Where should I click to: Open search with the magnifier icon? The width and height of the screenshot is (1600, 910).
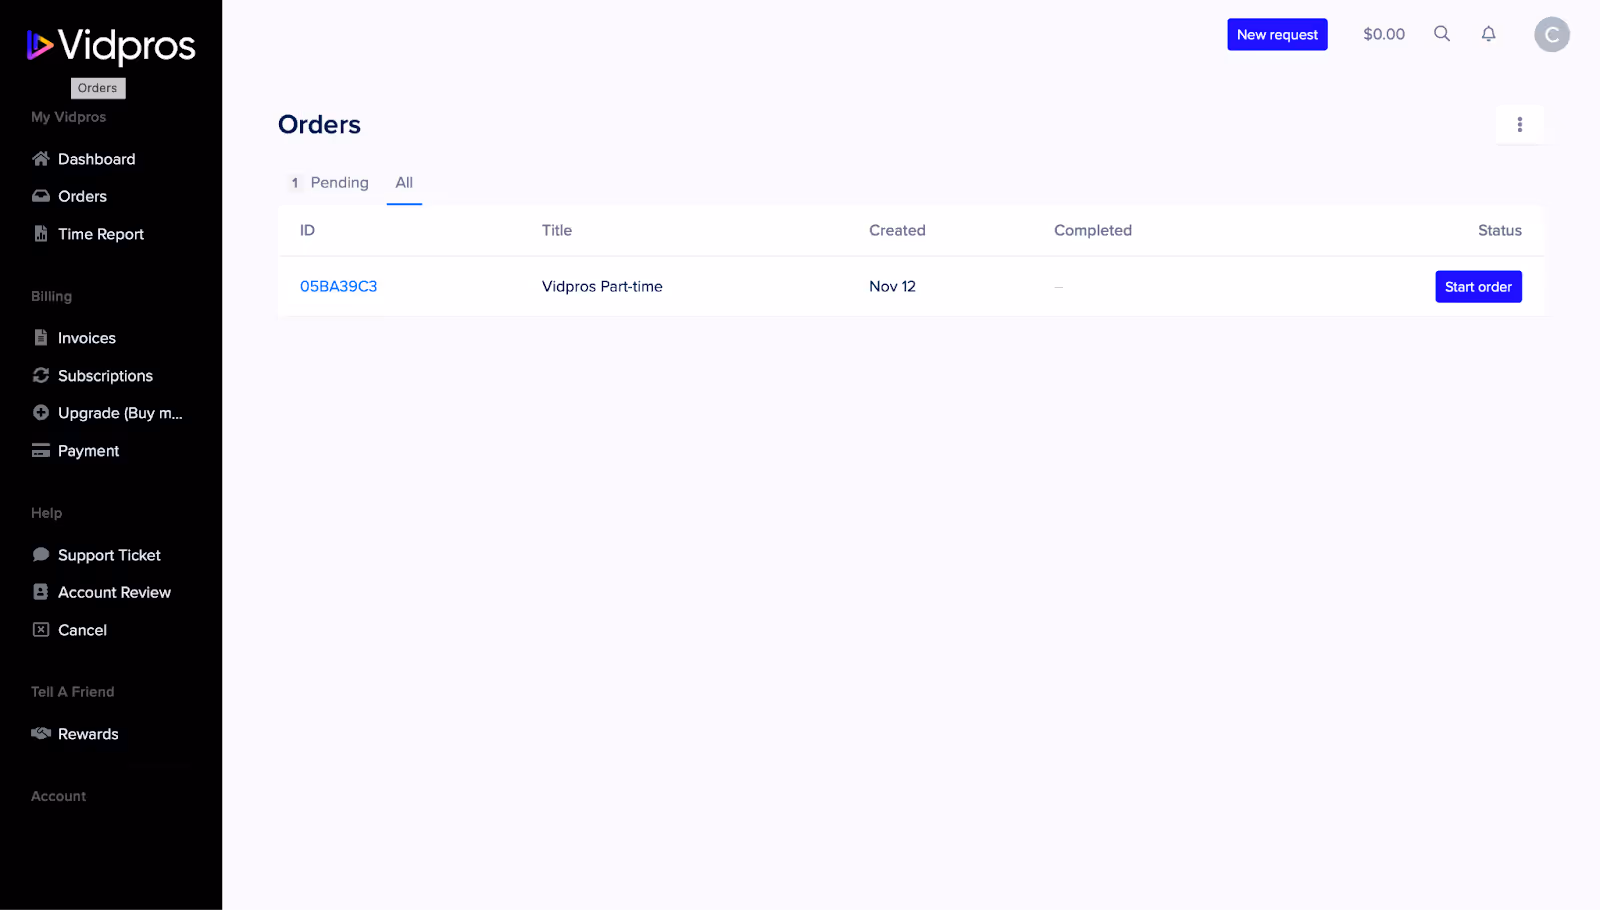[x=1442, y=34]
